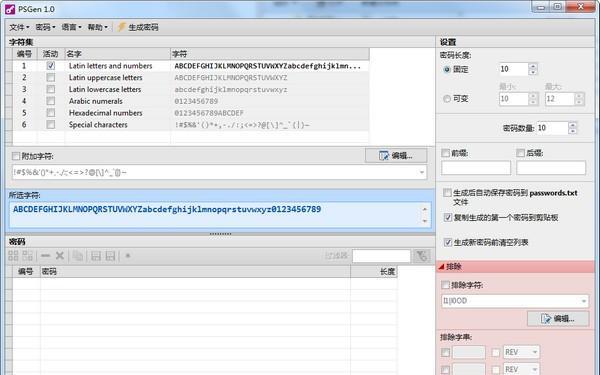Screen dimensions: 600x375
Task: Click the asterisk icon in password toolbar
Action: coord(128,256)
